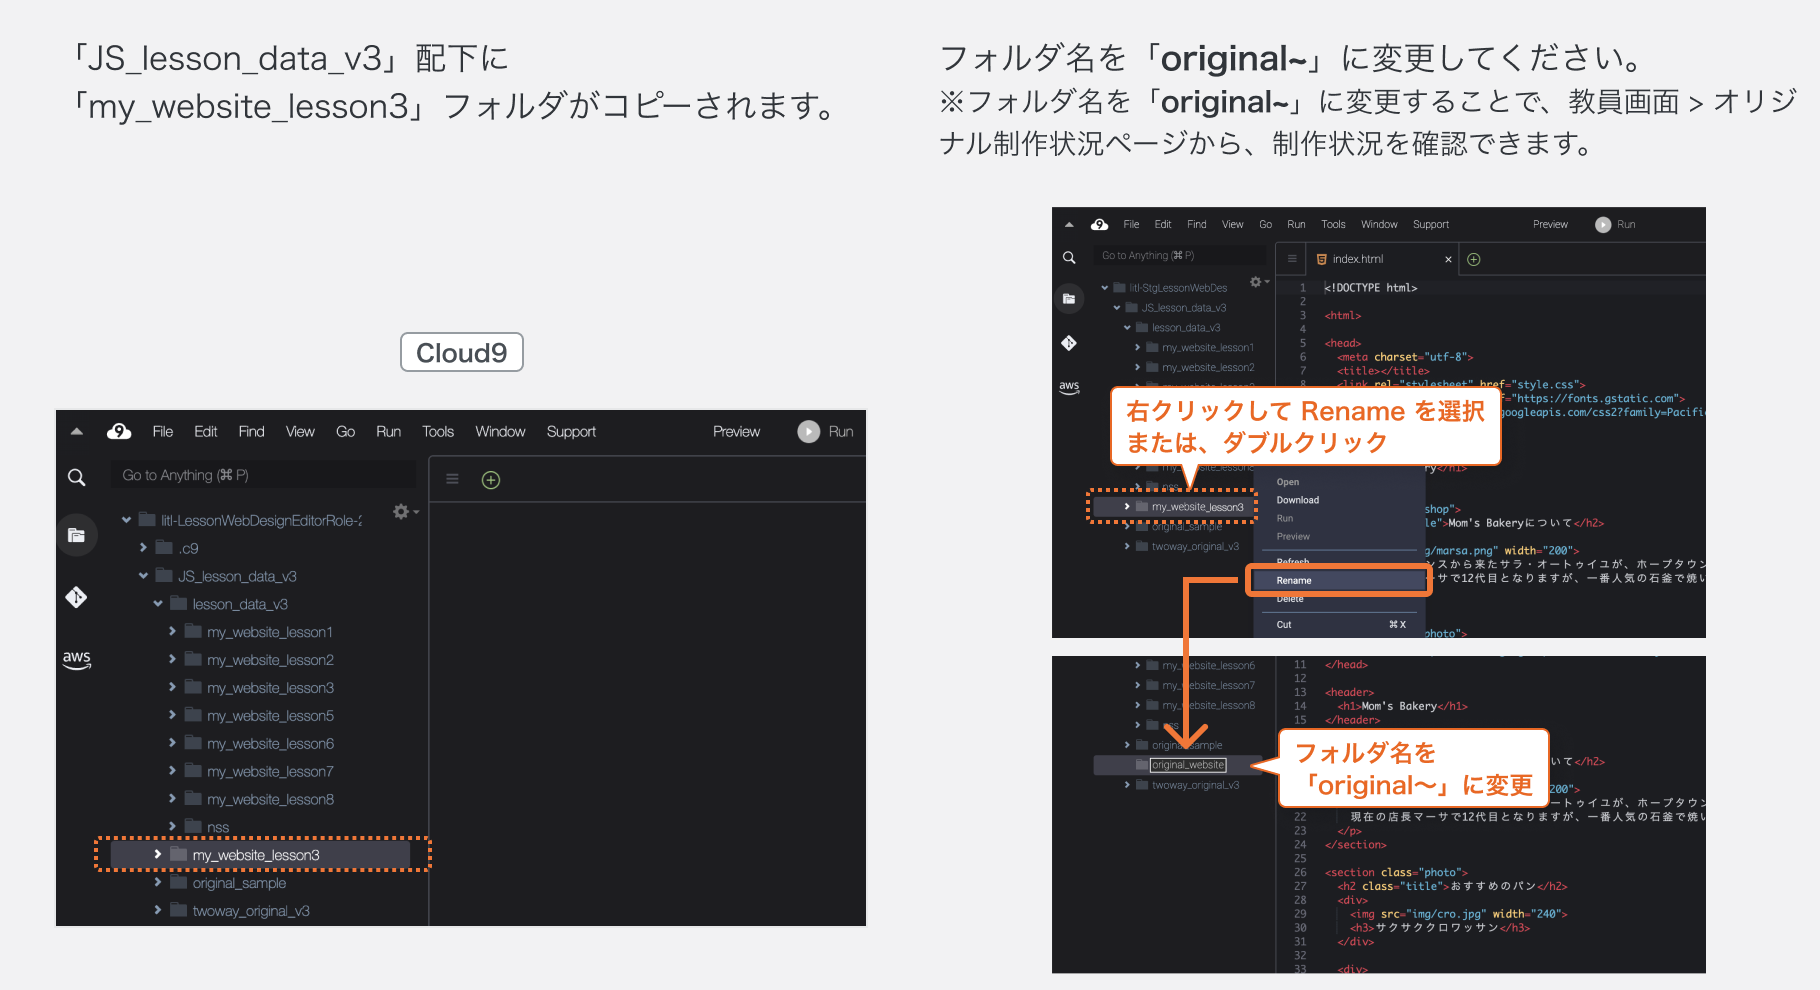
Task: Open the Source Control git icon in left screenshot
Action: 76,597
